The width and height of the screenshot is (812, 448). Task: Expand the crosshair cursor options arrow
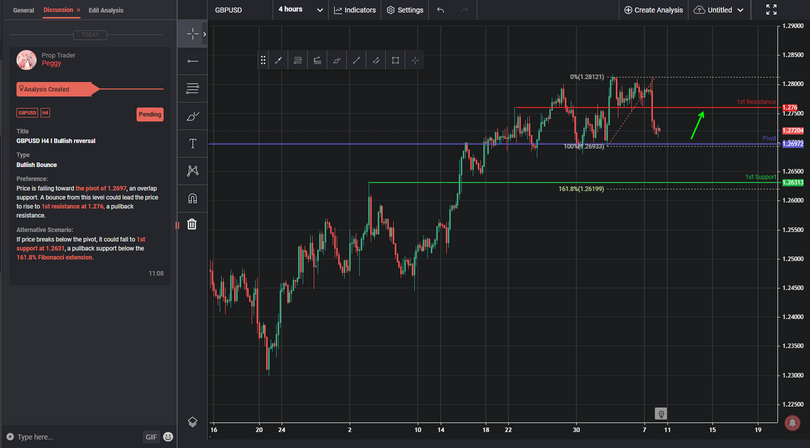205,34
